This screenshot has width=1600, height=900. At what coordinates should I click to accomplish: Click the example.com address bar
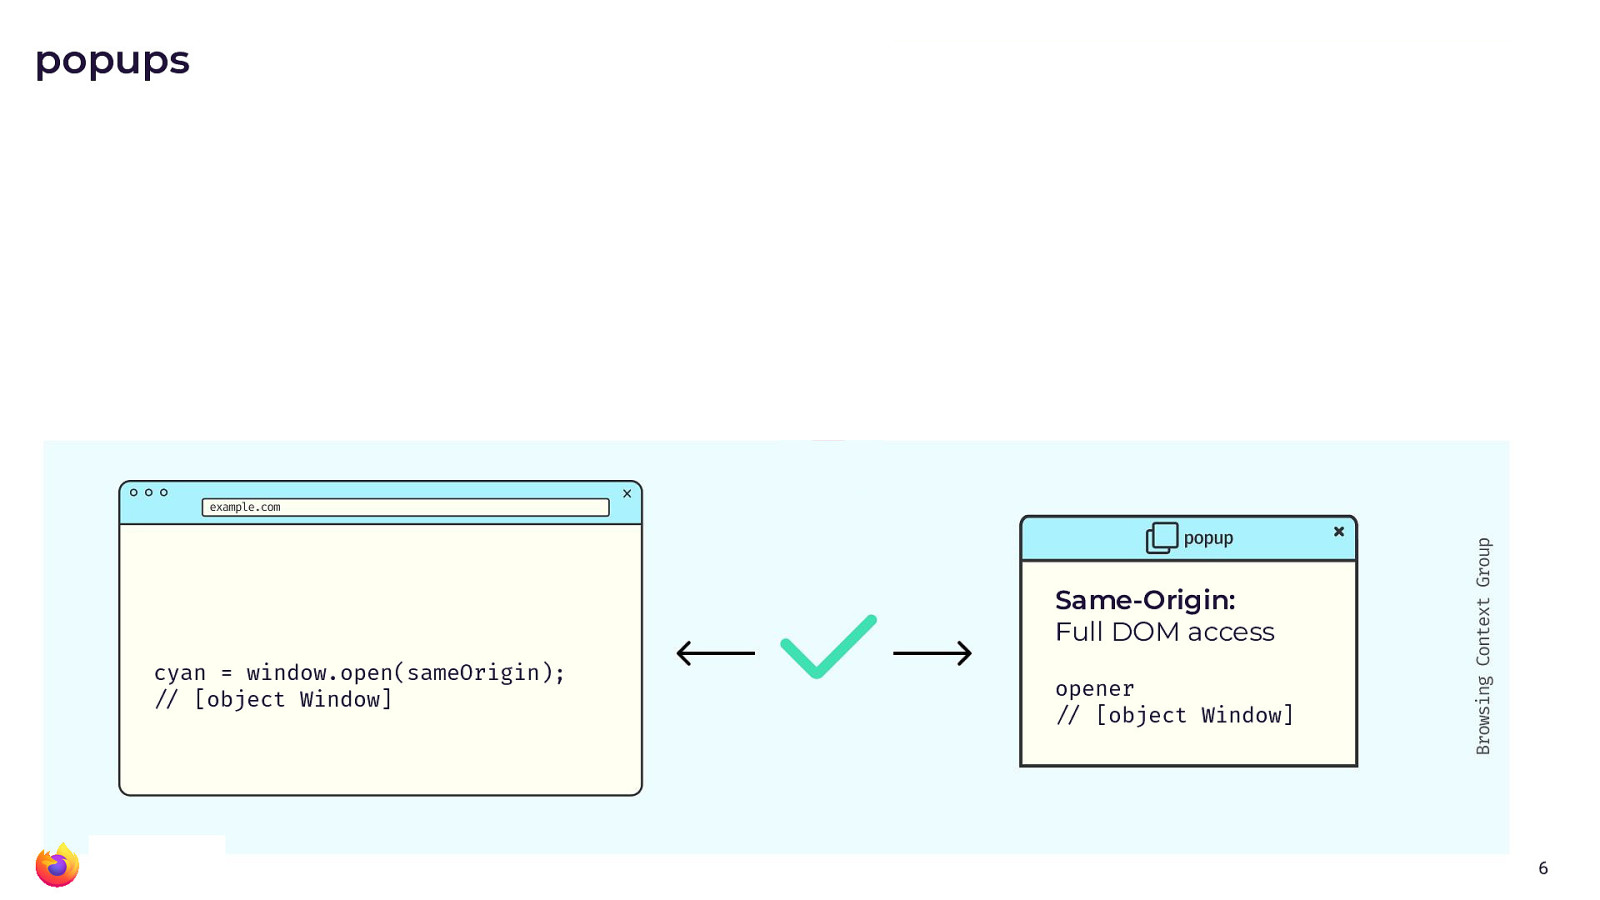pyautogui.click(x=405, y=507)
